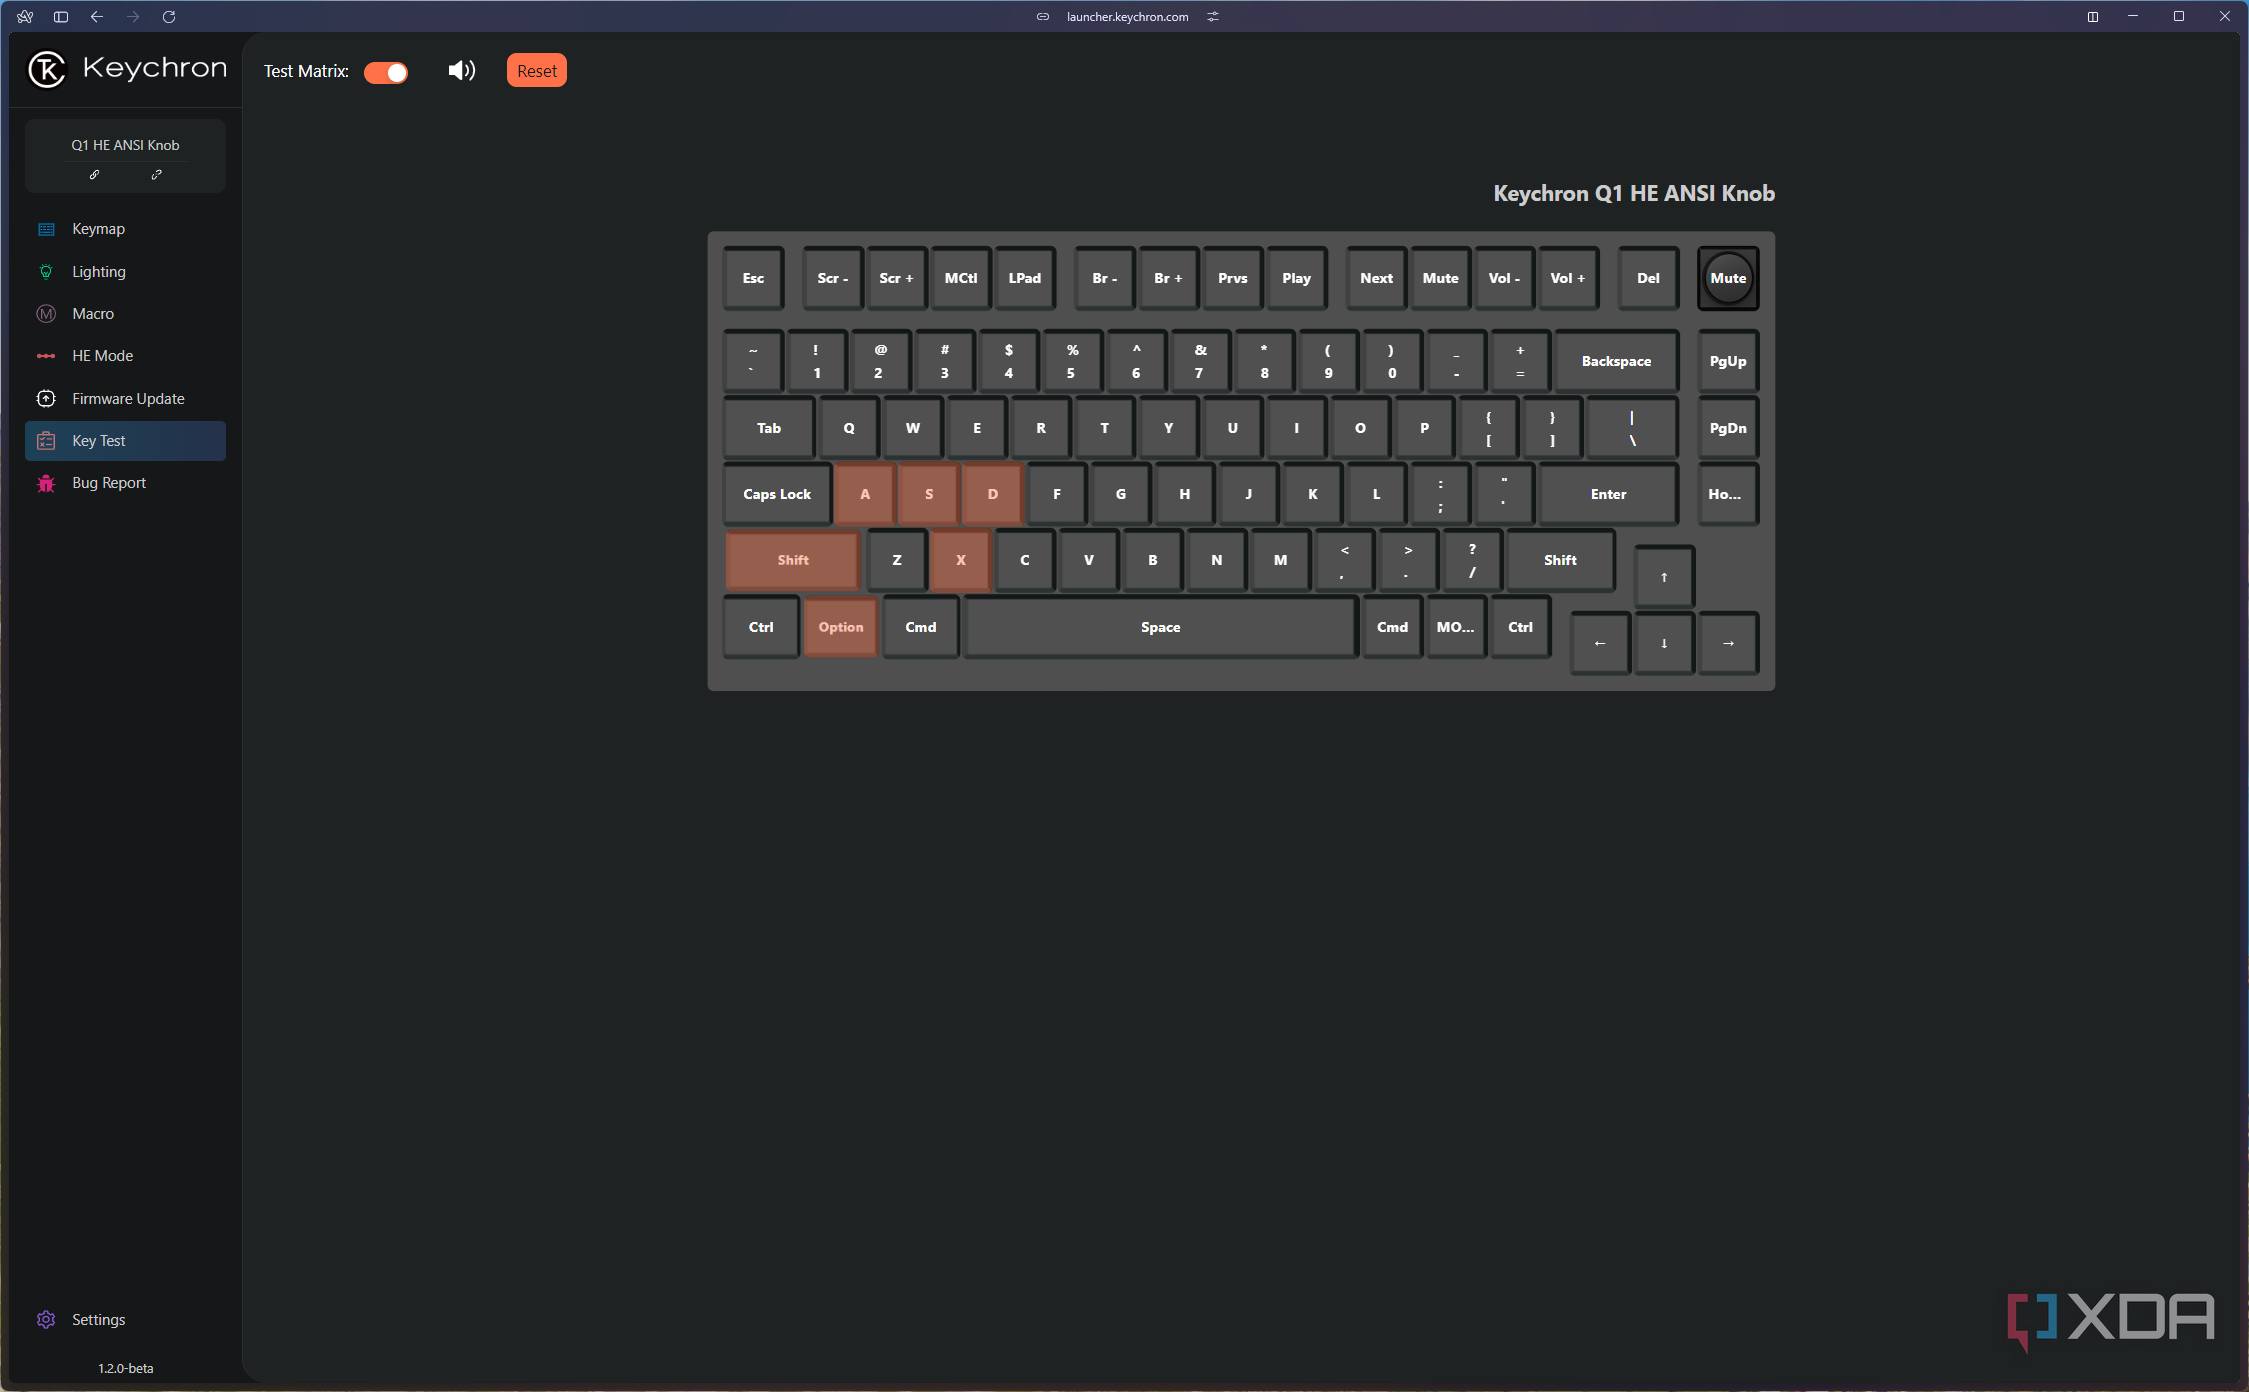Click the Mute knob on the keyboard
Screen dimensions: 2249x1392
(1728, 278)
